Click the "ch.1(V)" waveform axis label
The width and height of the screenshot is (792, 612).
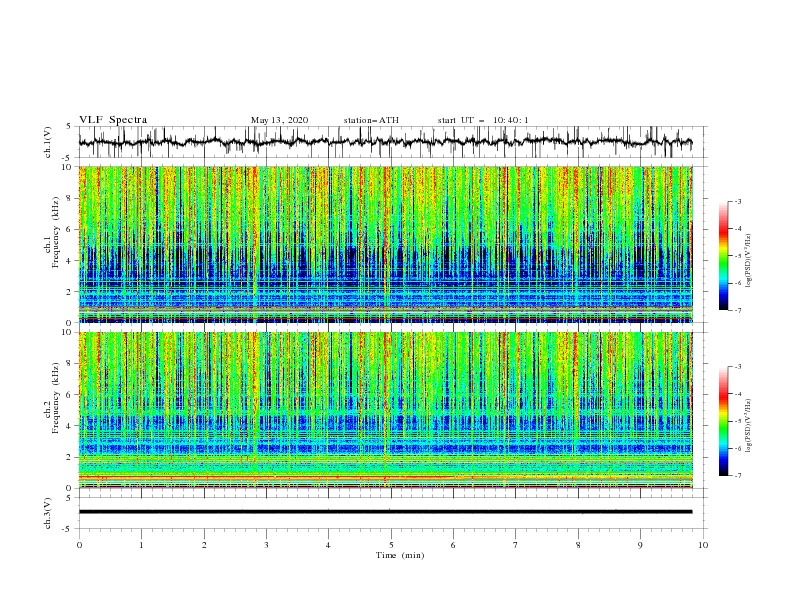[48, 142]
